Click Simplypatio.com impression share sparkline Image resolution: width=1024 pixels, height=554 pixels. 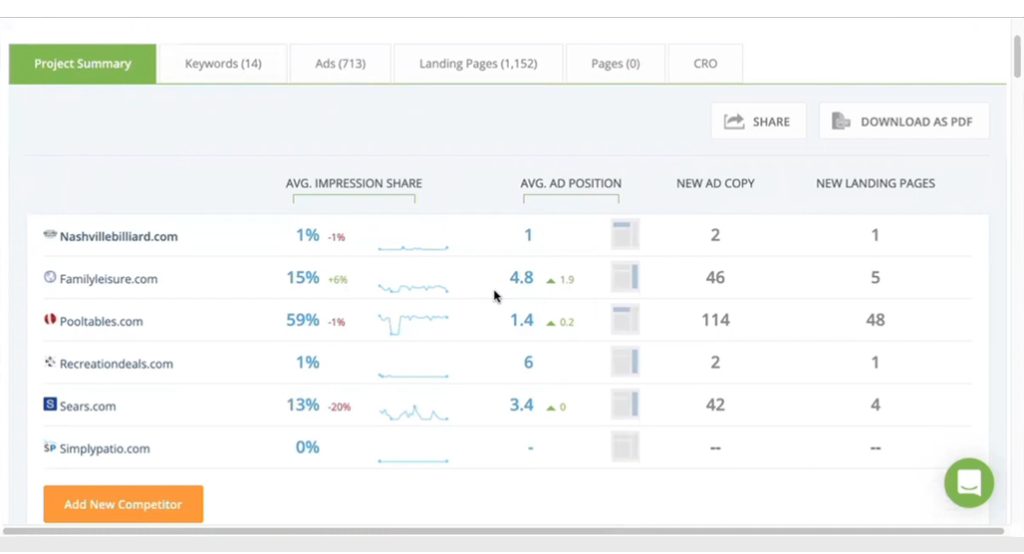[413, 461]
